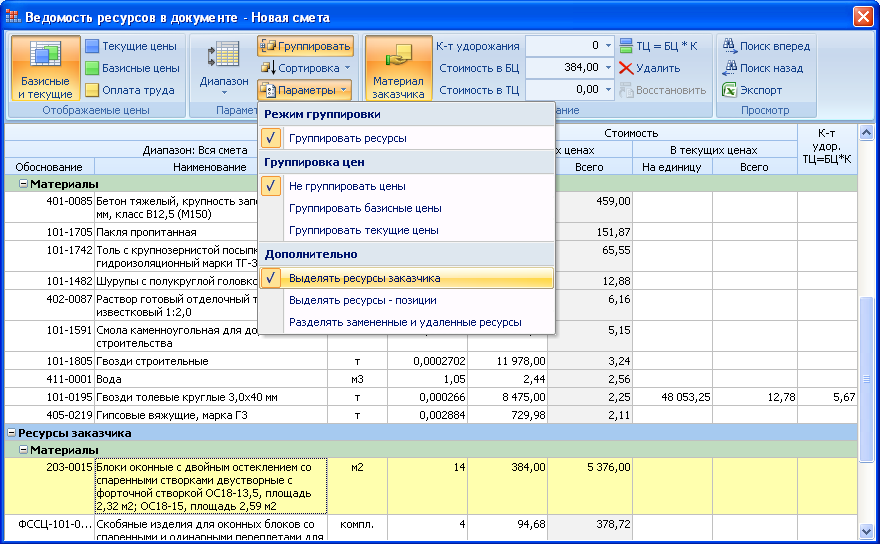
Task: Choose Разделять замененные и удаленные ресурсы
Action: point(407,322)
